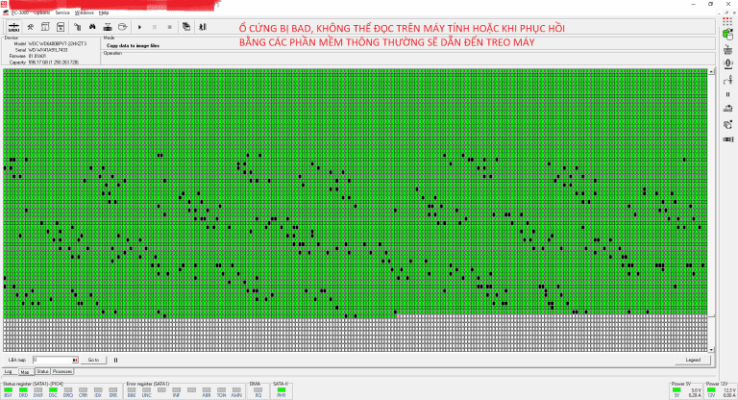The image size is (738, 400).
Task: Open the Windows menu
Action: (x=84, y=13)
